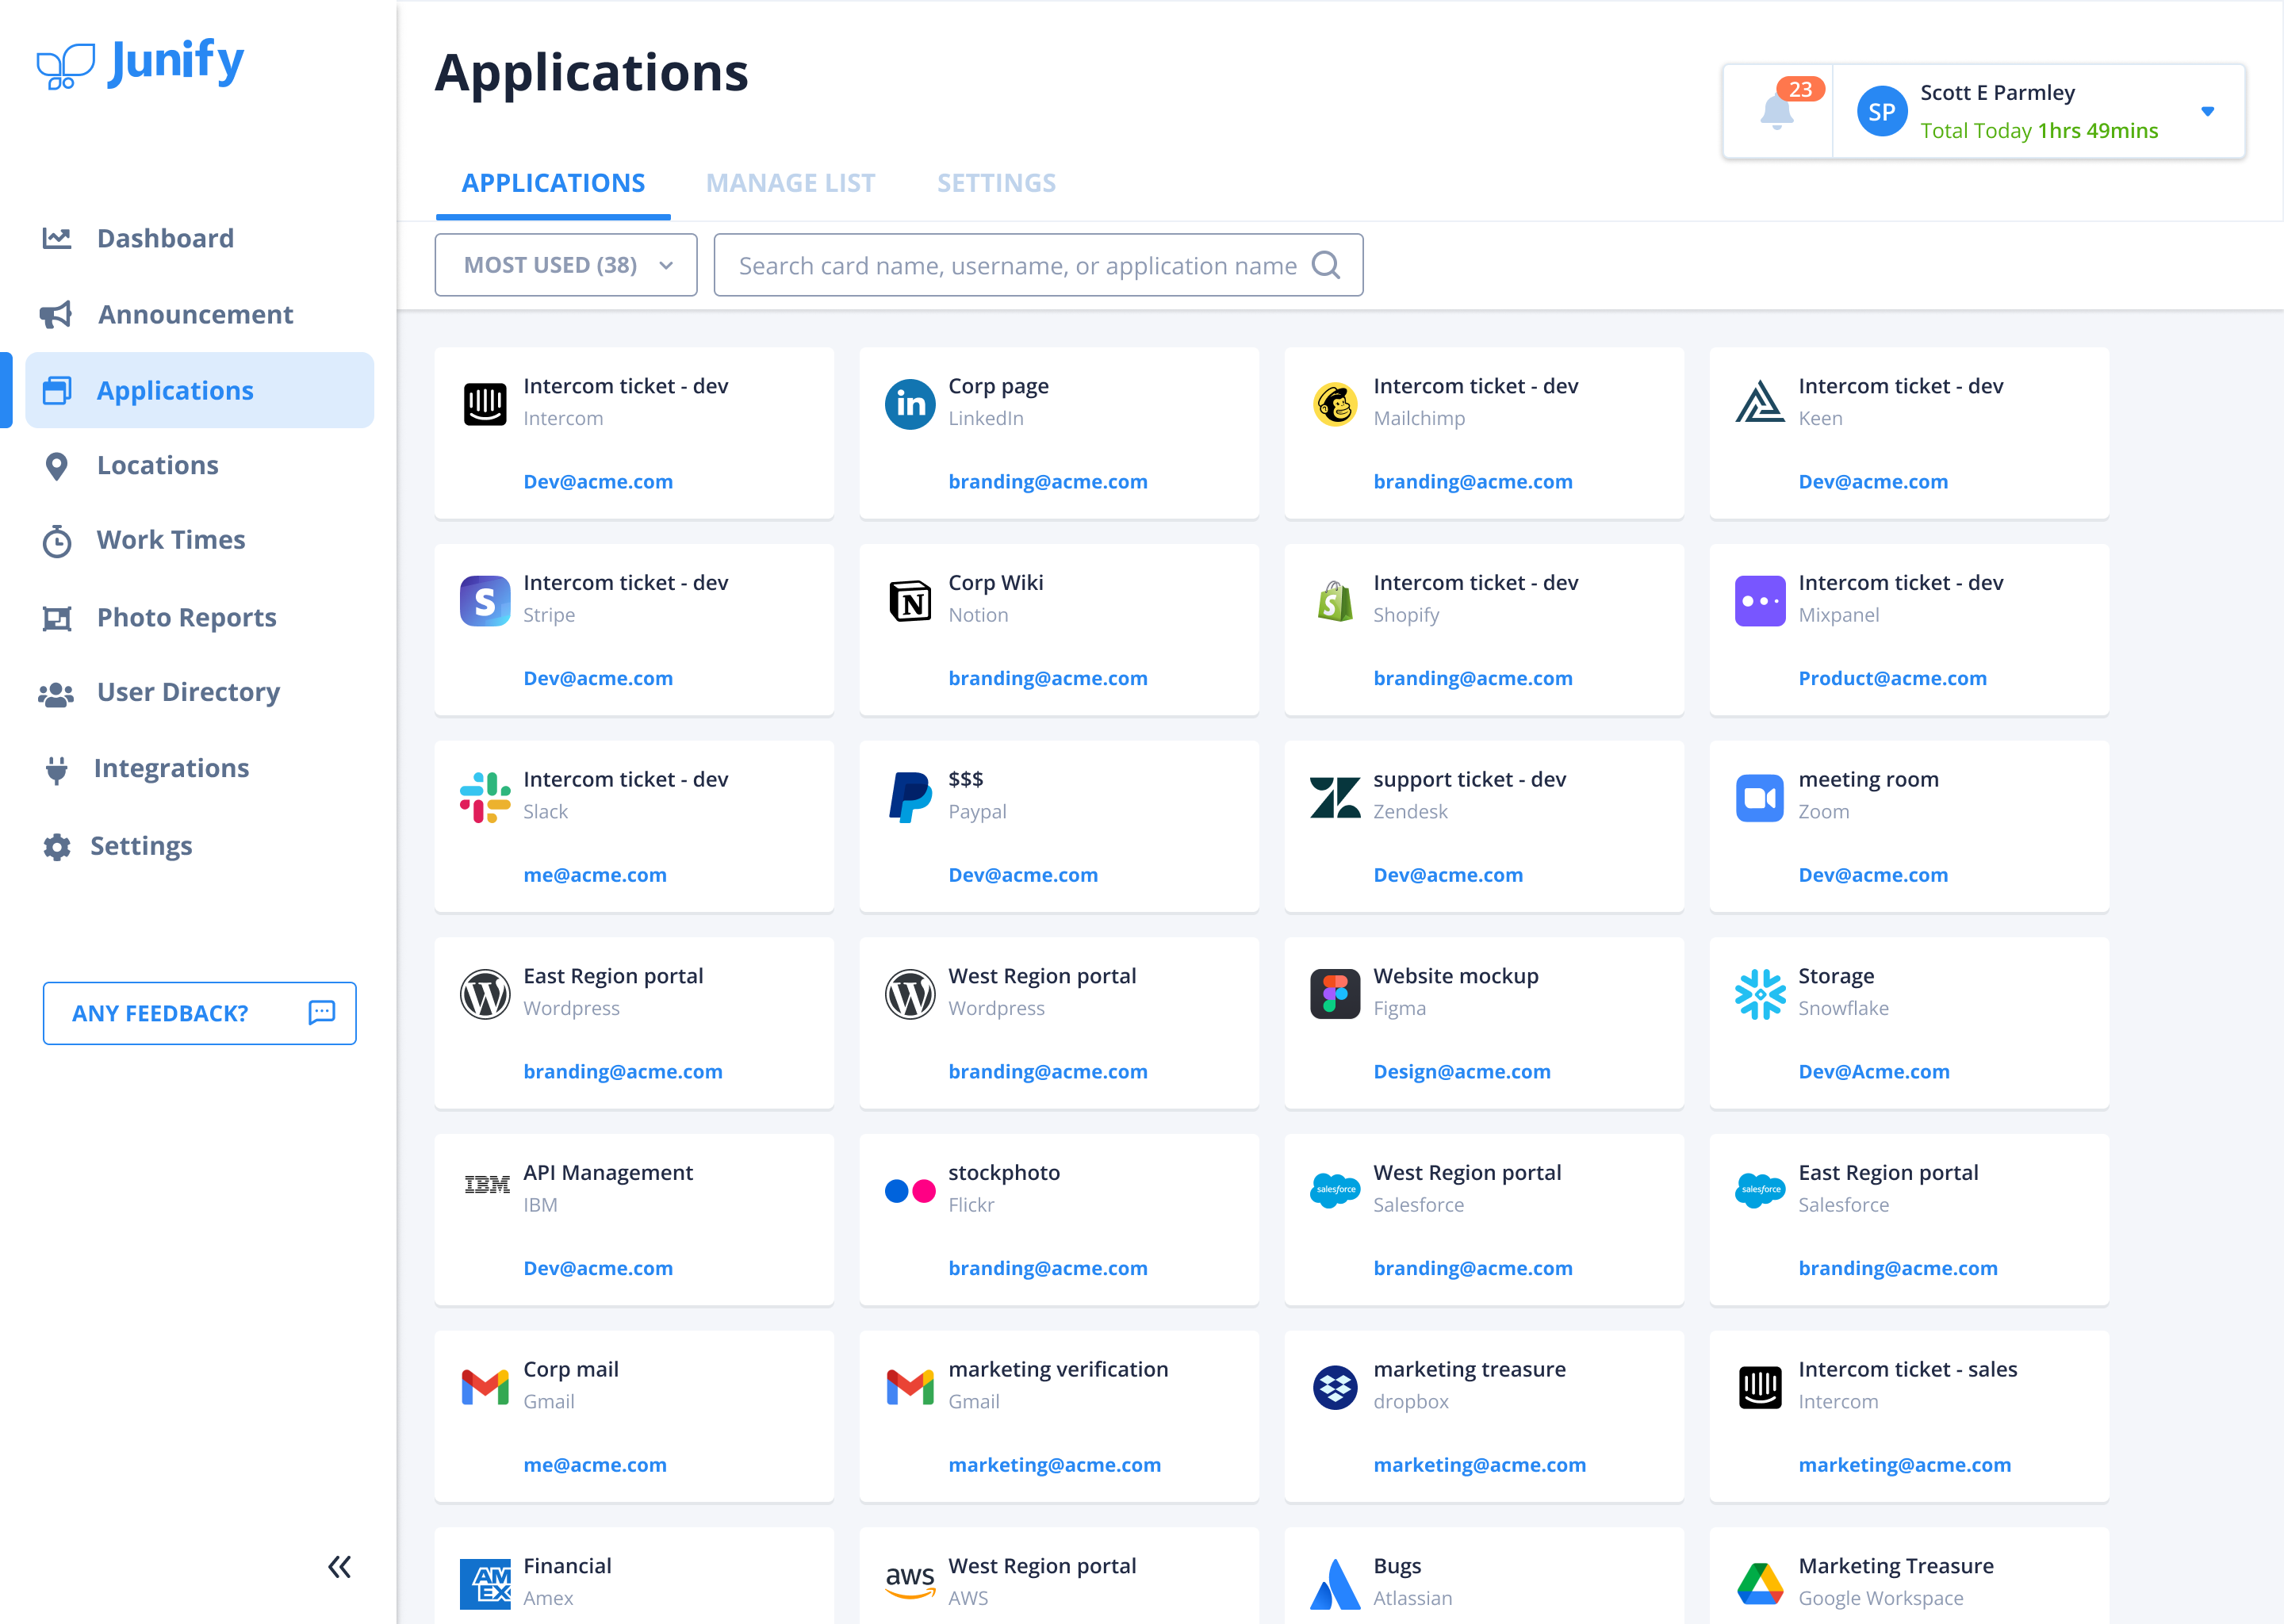Switch to the APPLICATIONS tab

[553, 183]
